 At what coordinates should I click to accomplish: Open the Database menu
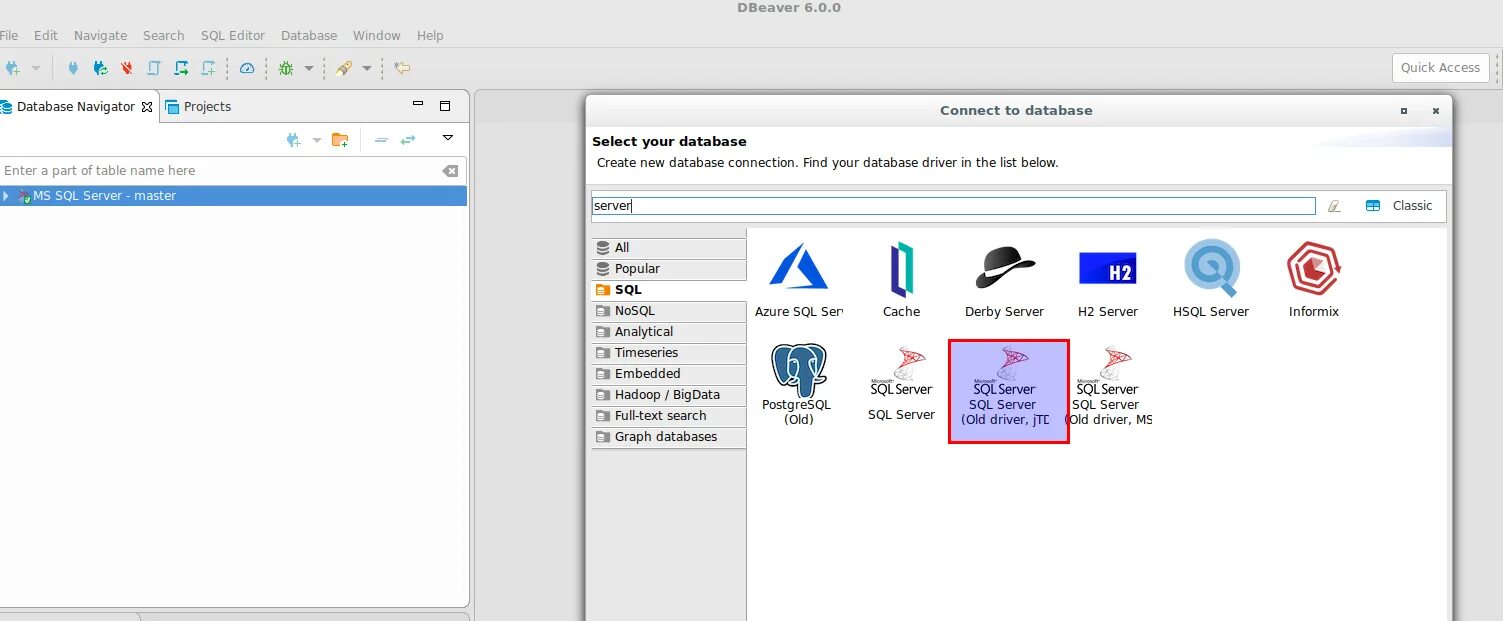coord(309,35)
